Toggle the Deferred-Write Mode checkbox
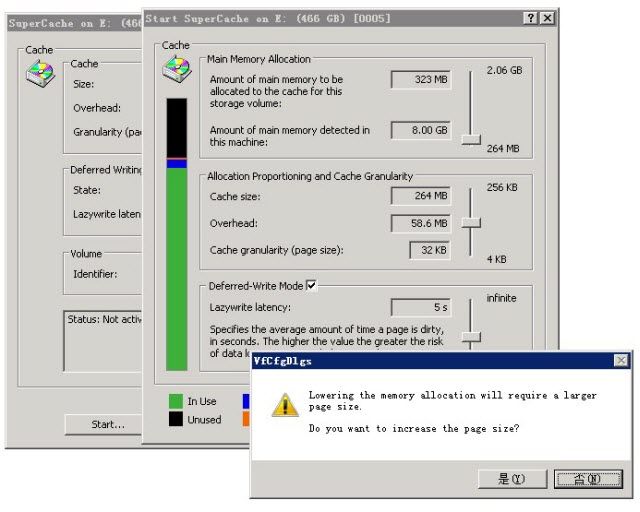The height and width of the screenshot is (512, 640). (x=311, y=285)
